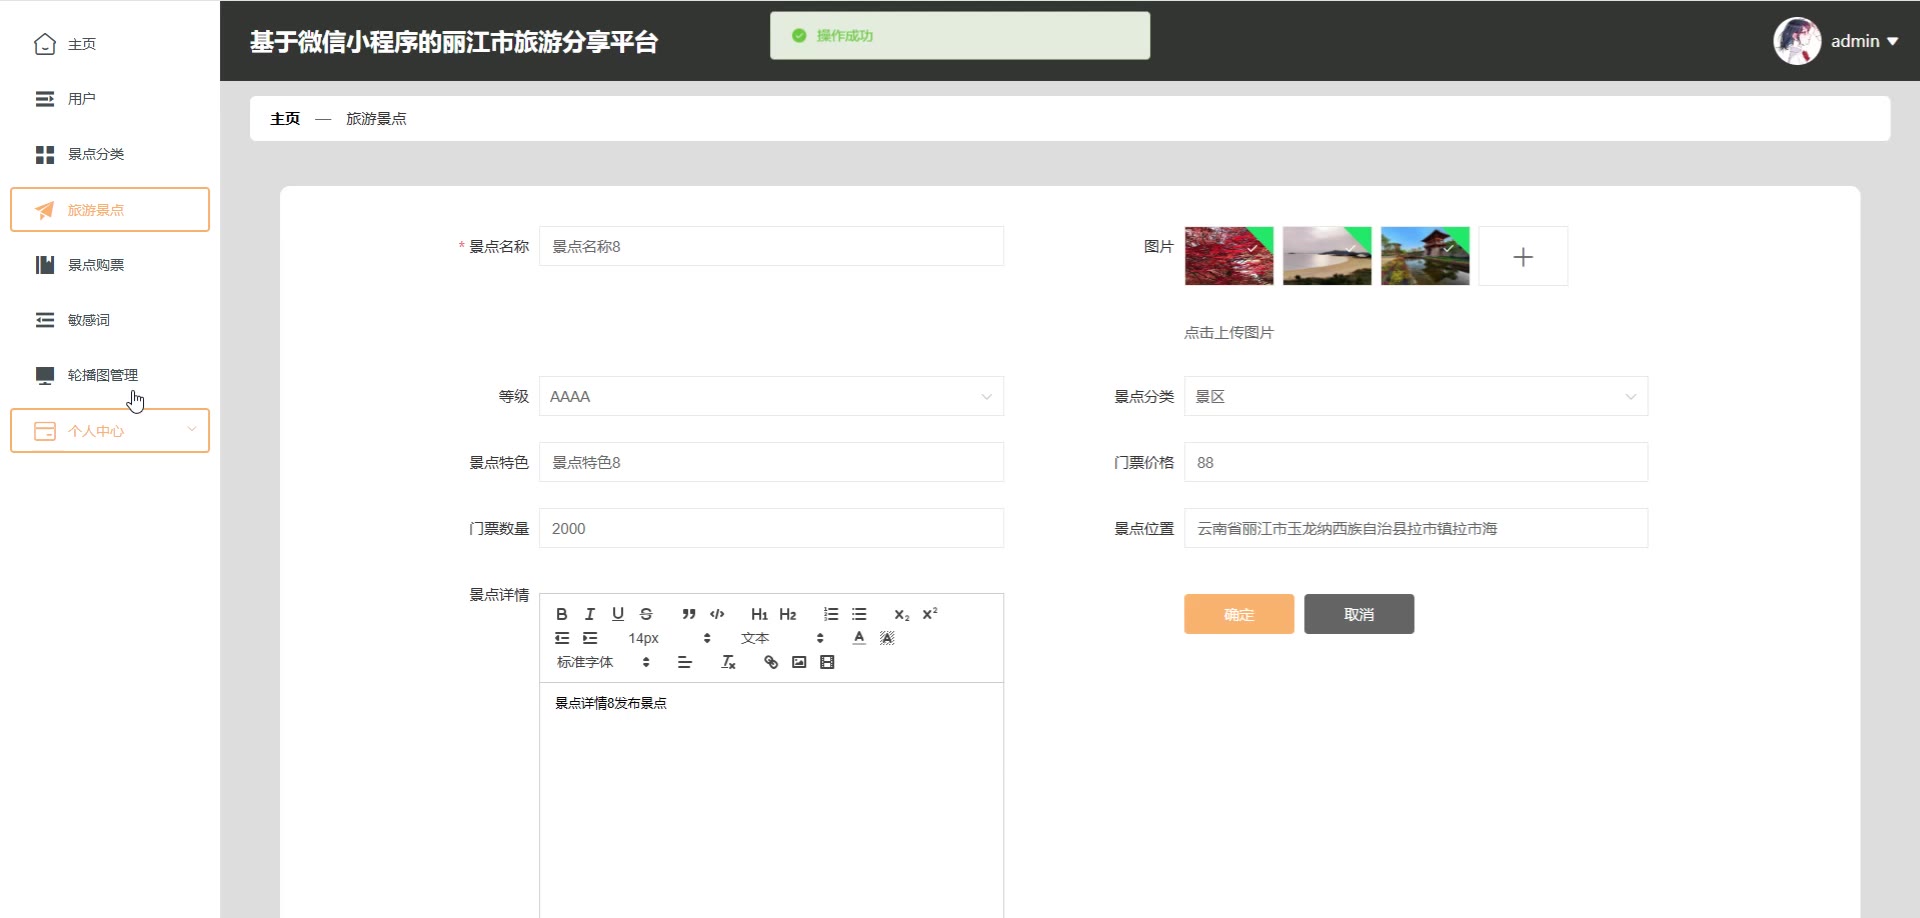Click the 旅游景点 breadcrumb

tap(376, 118)
